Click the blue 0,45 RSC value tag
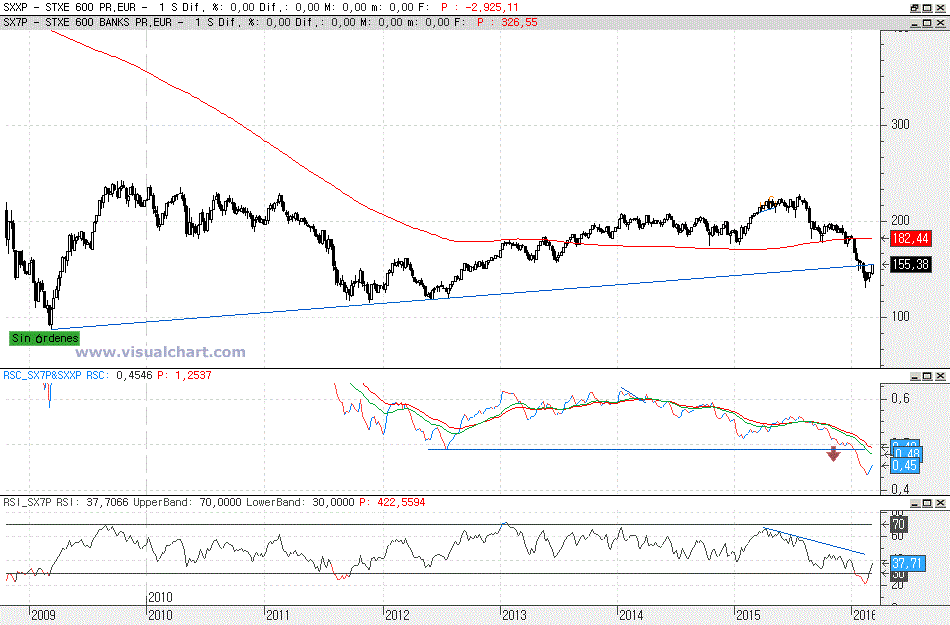 click(x=905, y=466)
